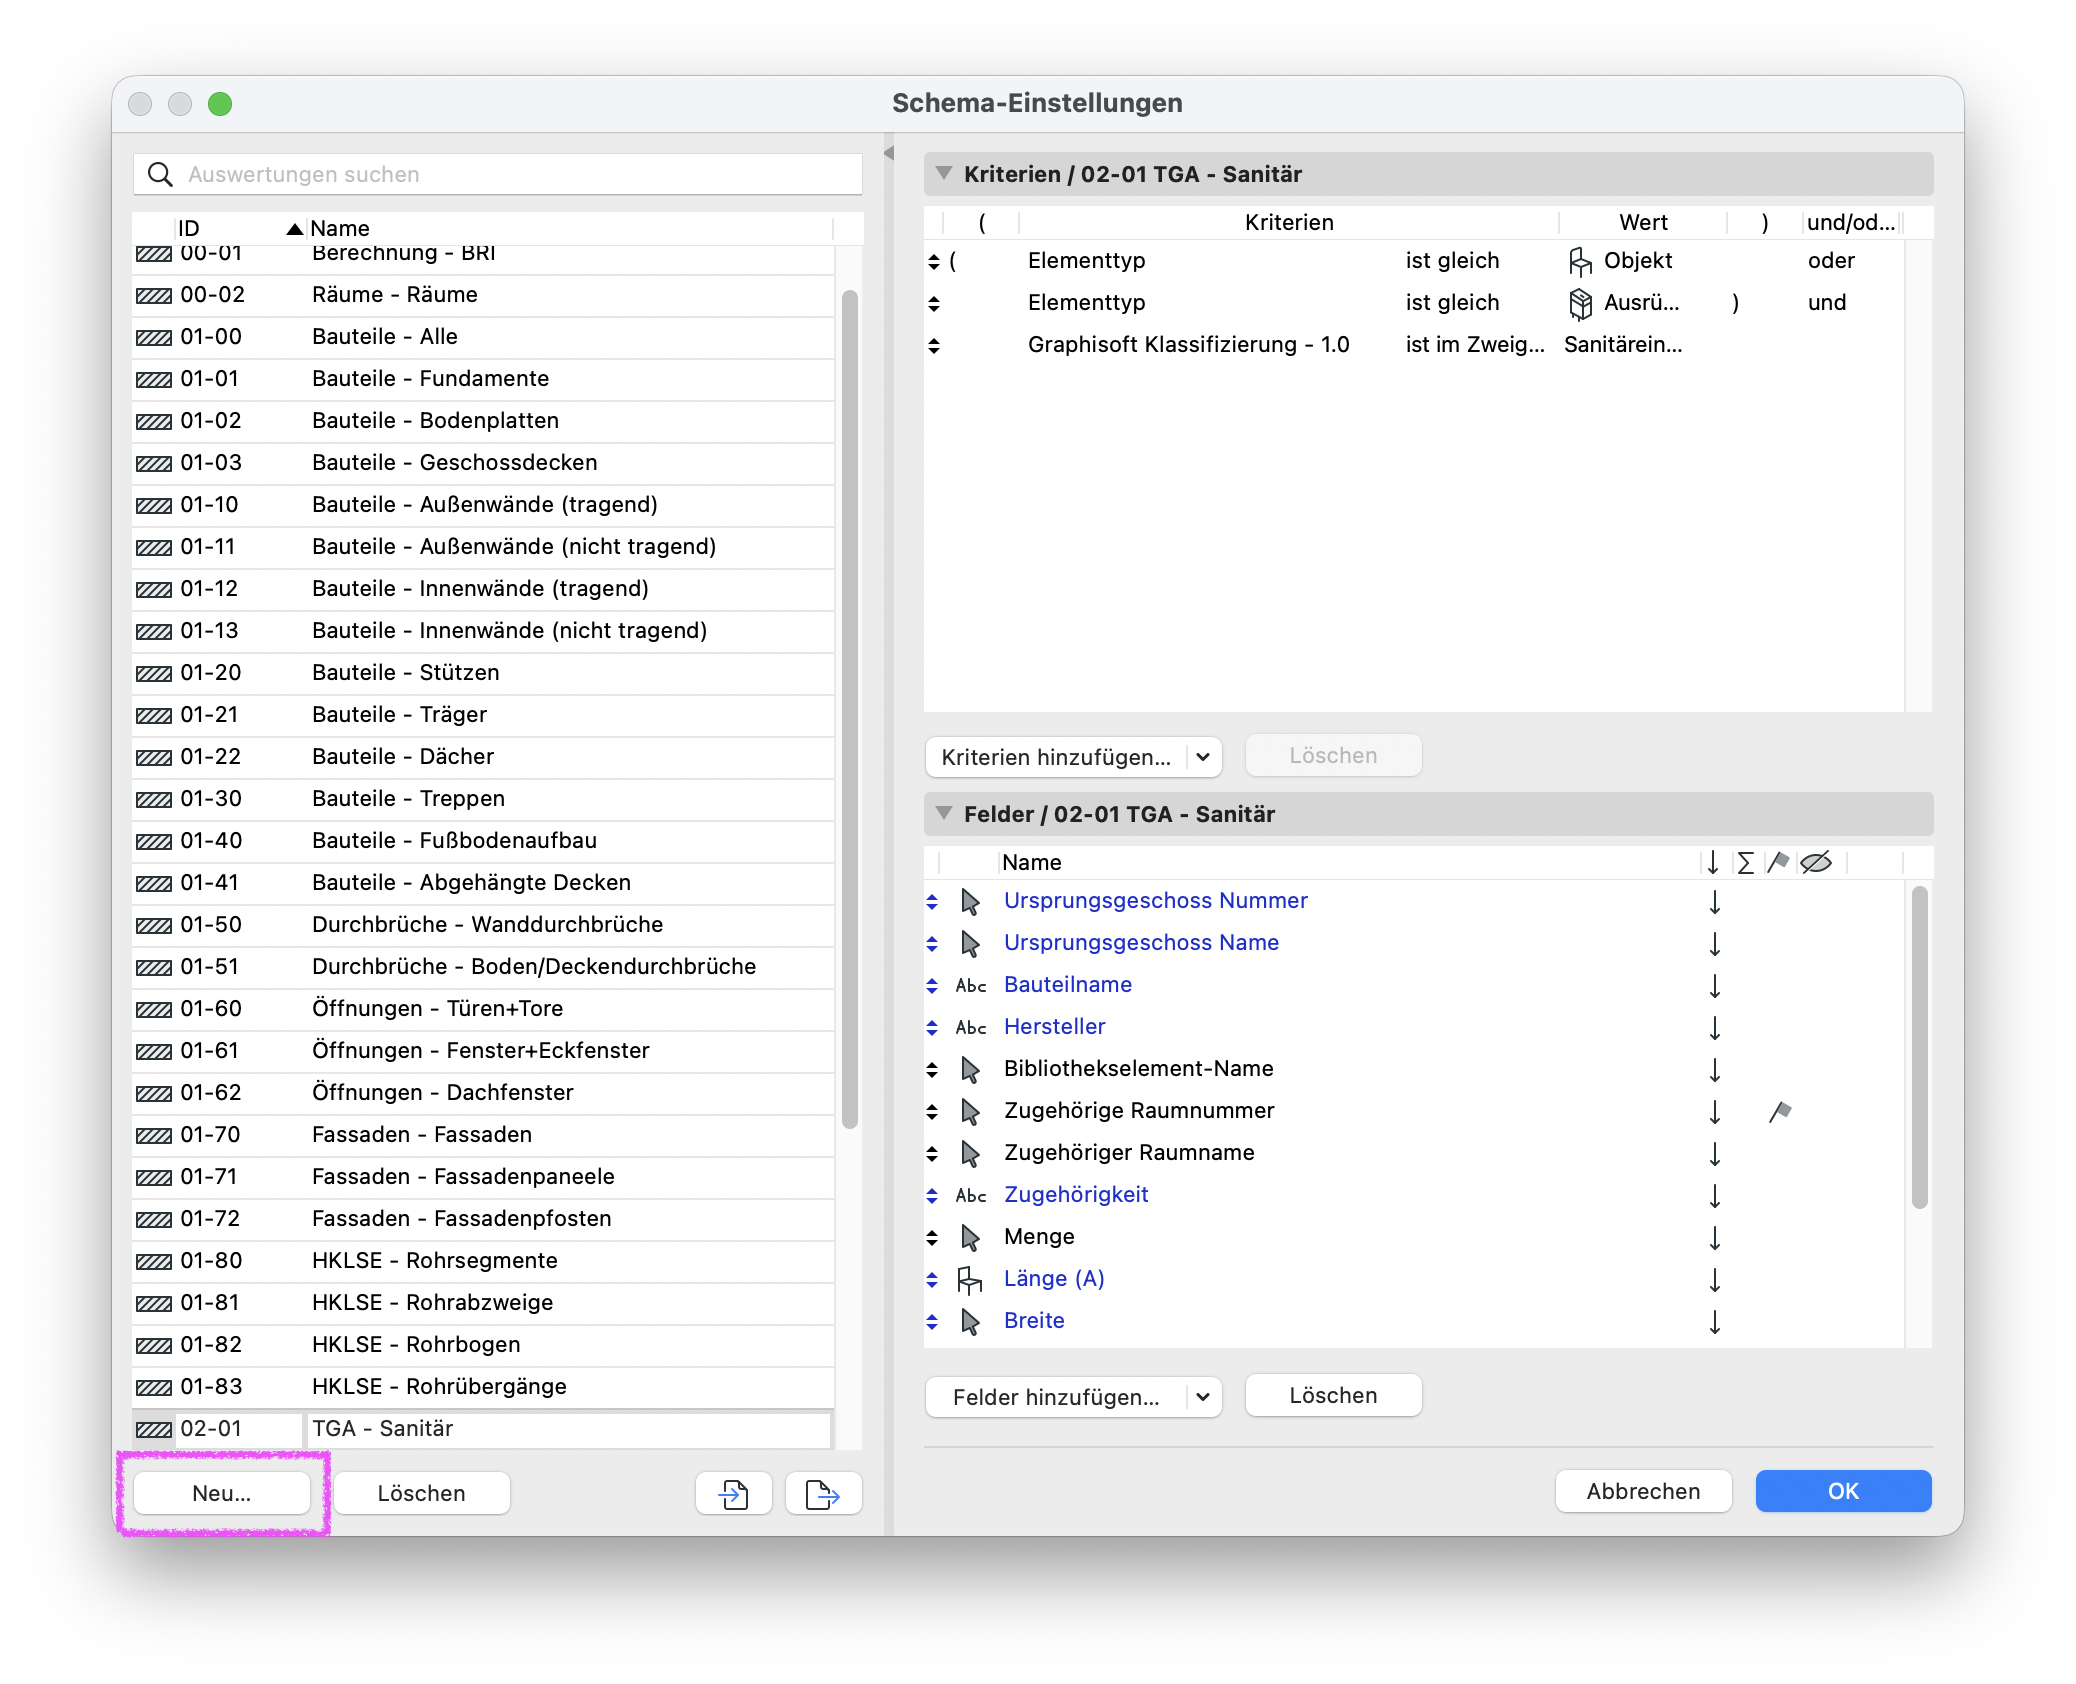
Task: Click the Sanitärein... criterion value
Action: [1623, 345]
